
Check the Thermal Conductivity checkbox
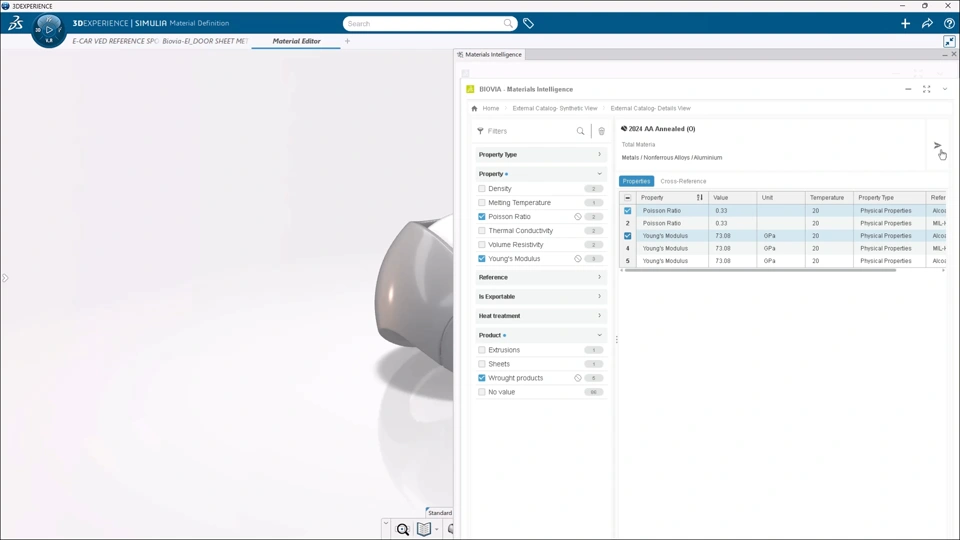482,231
